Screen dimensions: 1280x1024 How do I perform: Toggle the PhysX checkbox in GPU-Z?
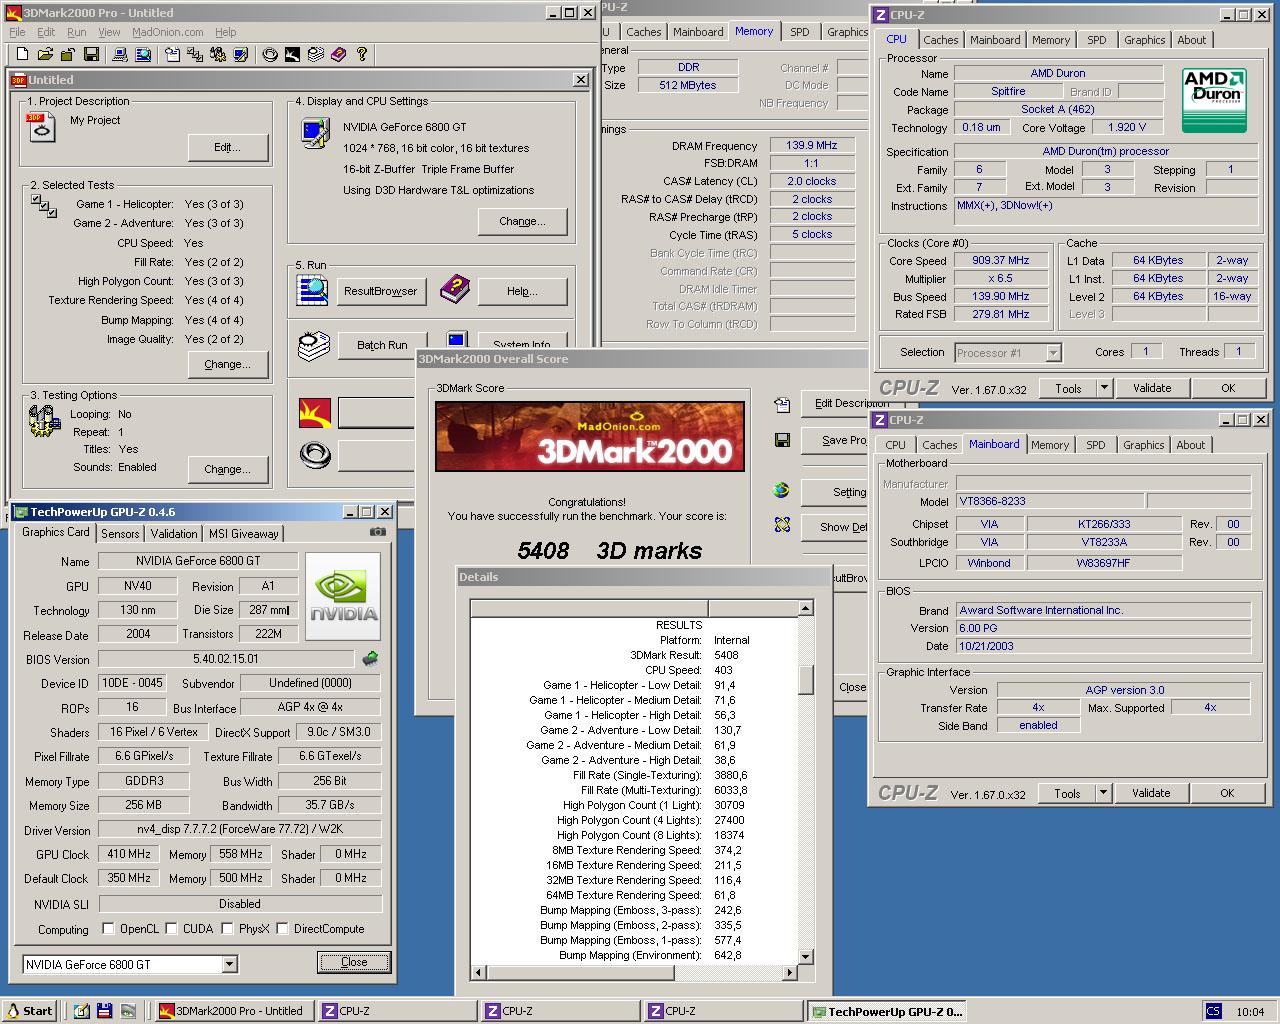coord(227,929)
